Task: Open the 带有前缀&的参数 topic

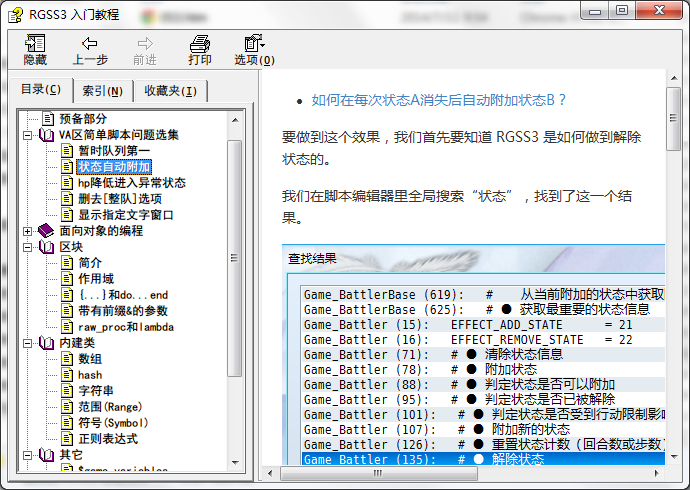Action: 123,311
